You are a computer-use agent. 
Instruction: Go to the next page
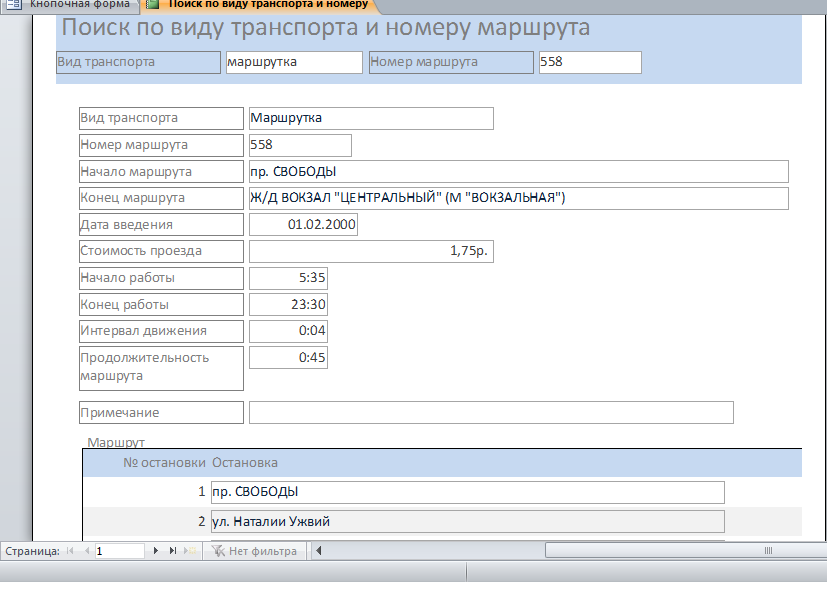(156, 551)
